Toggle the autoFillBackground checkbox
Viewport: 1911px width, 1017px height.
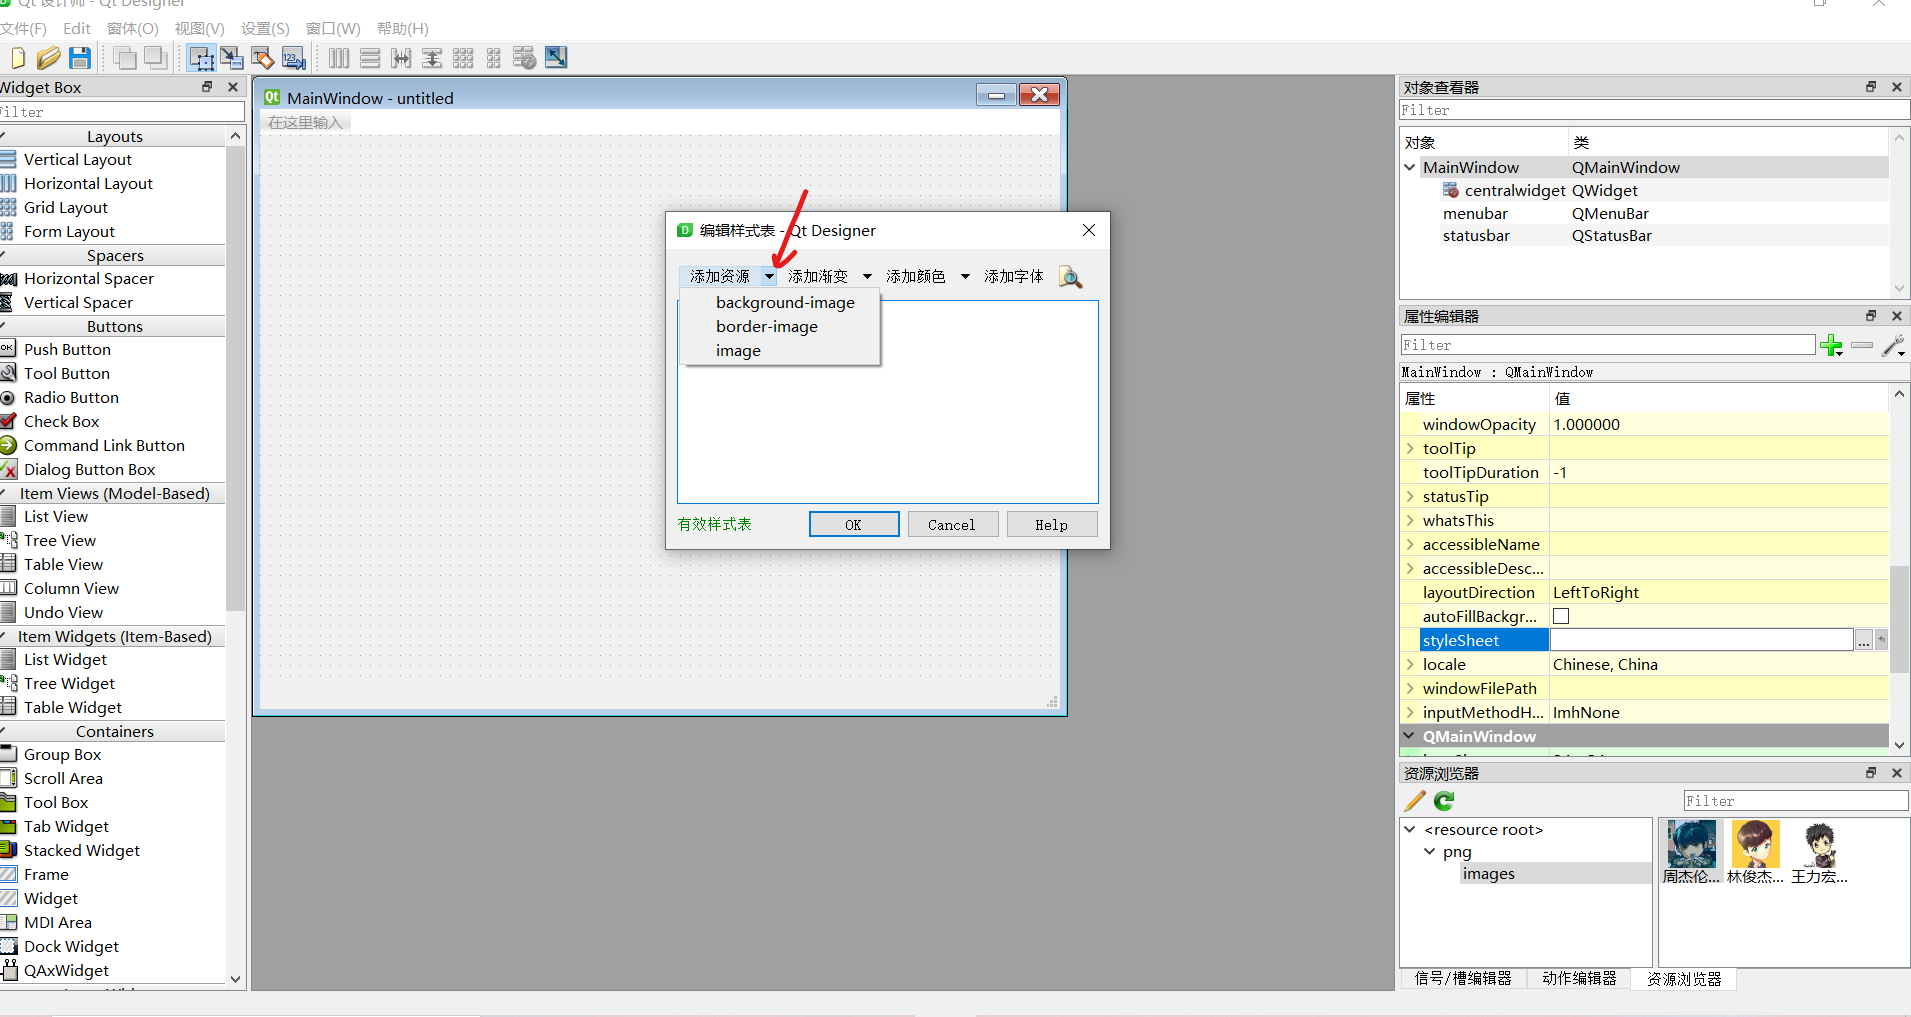pyautogui.click(x=1561, y=616)
